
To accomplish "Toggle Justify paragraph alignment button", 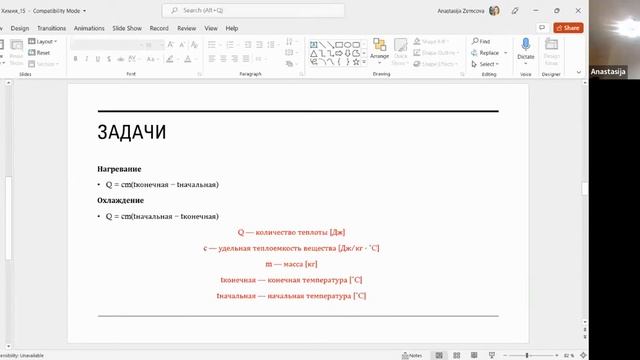I will pos(246,59).
